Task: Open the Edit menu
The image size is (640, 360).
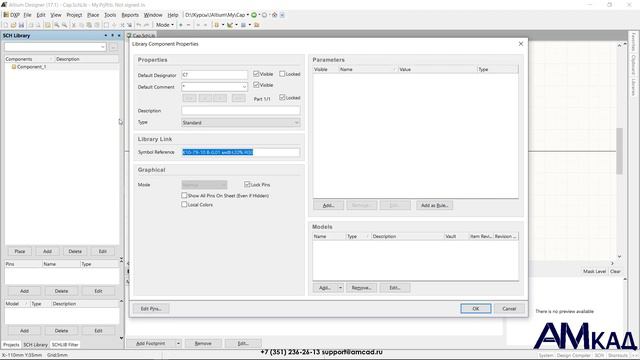Action: (x=41, y=15)
